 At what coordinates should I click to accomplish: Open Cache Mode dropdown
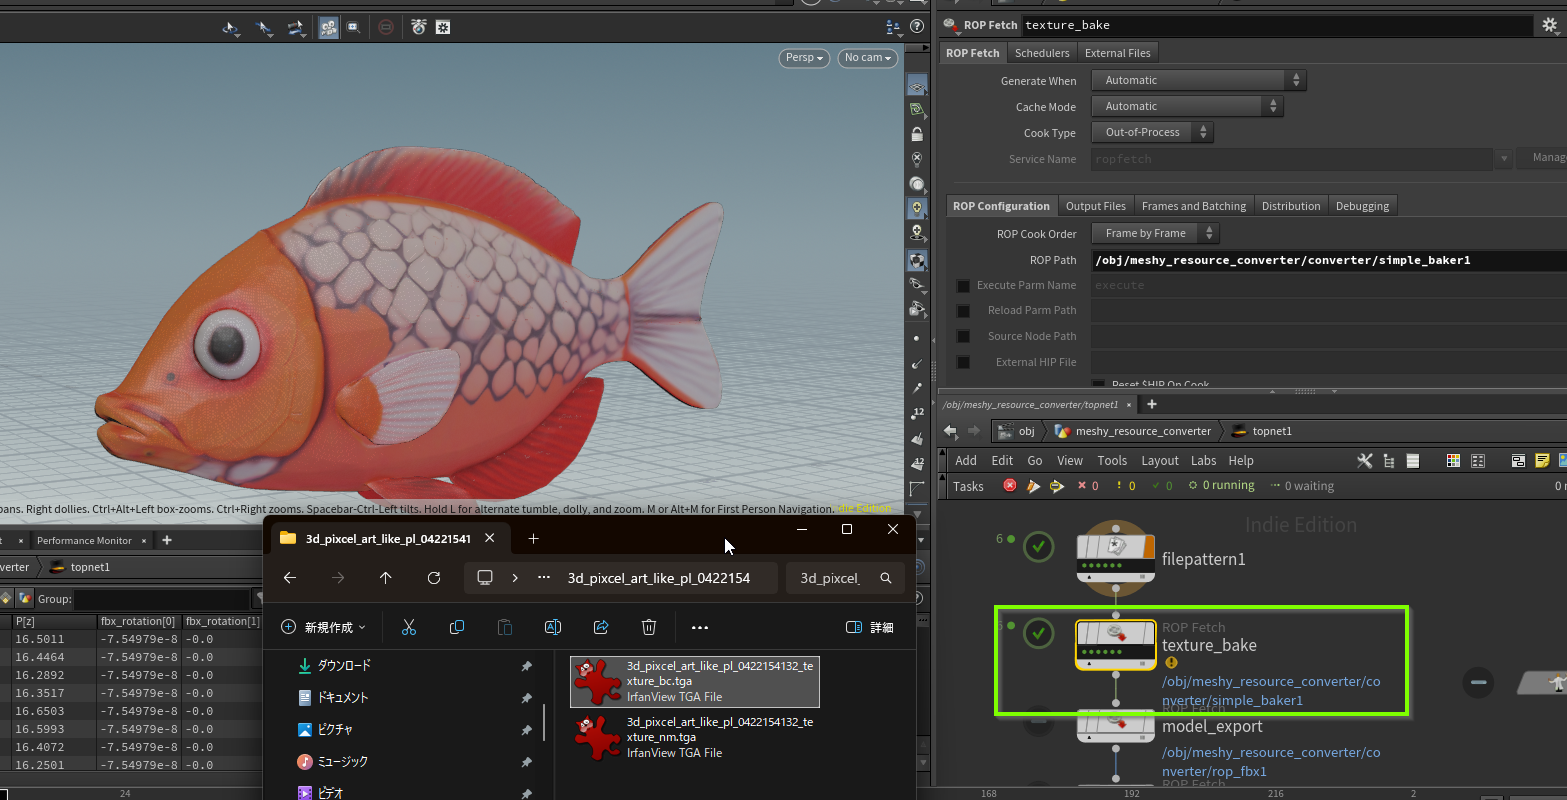coord(1187,106)
